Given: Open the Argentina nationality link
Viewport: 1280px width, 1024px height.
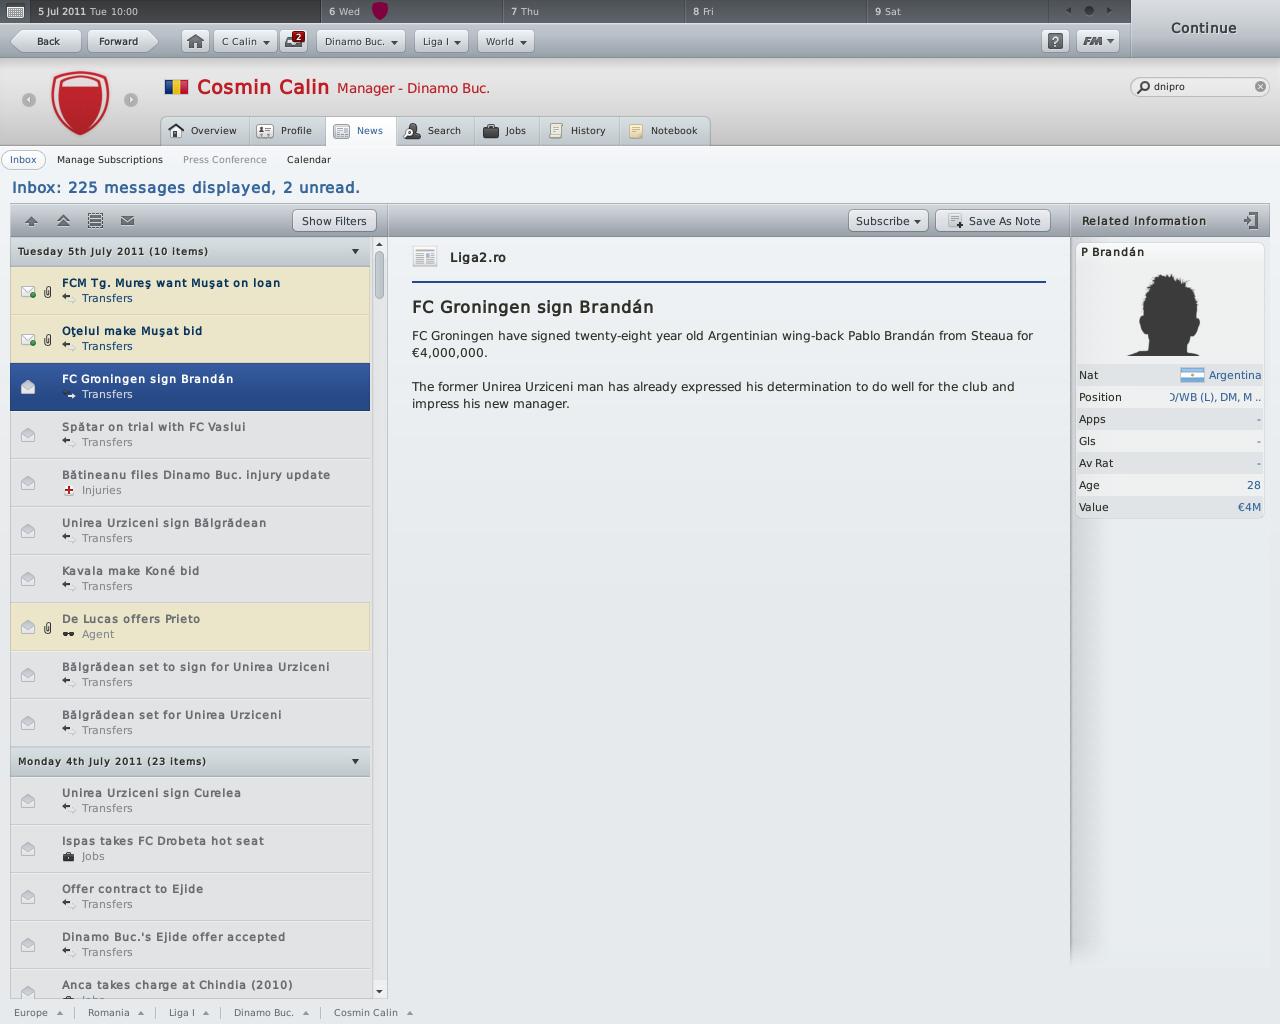Looking at the screenshot, I should coord(1234,375).
